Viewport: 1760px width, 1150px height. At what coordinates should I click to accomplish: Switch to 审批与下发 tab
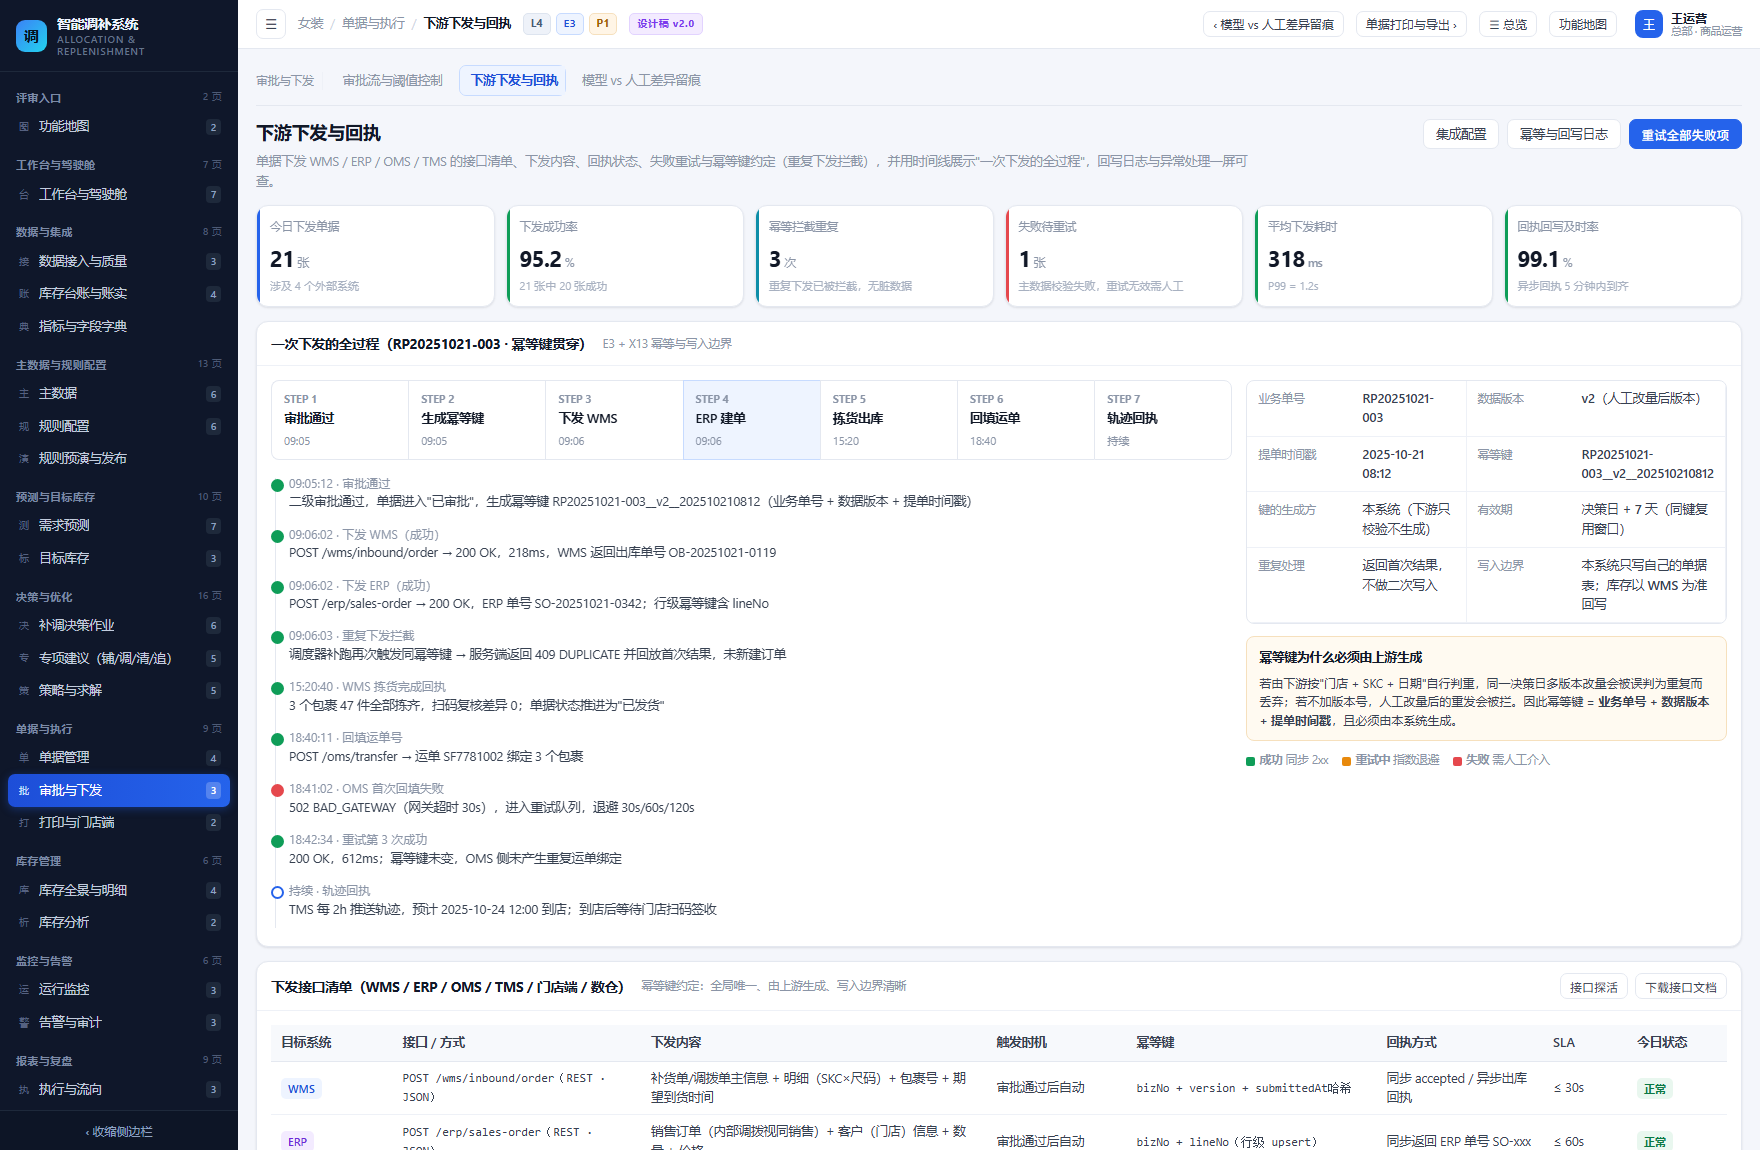tap(285, 81)
